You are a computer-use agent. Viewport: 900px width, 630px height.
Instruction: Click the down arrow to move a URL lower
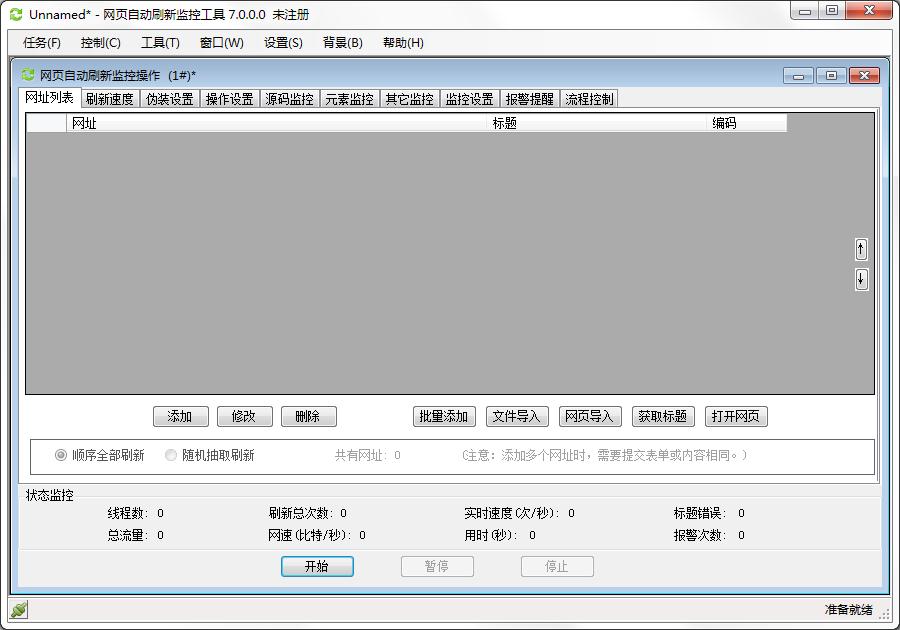(861, 279)
